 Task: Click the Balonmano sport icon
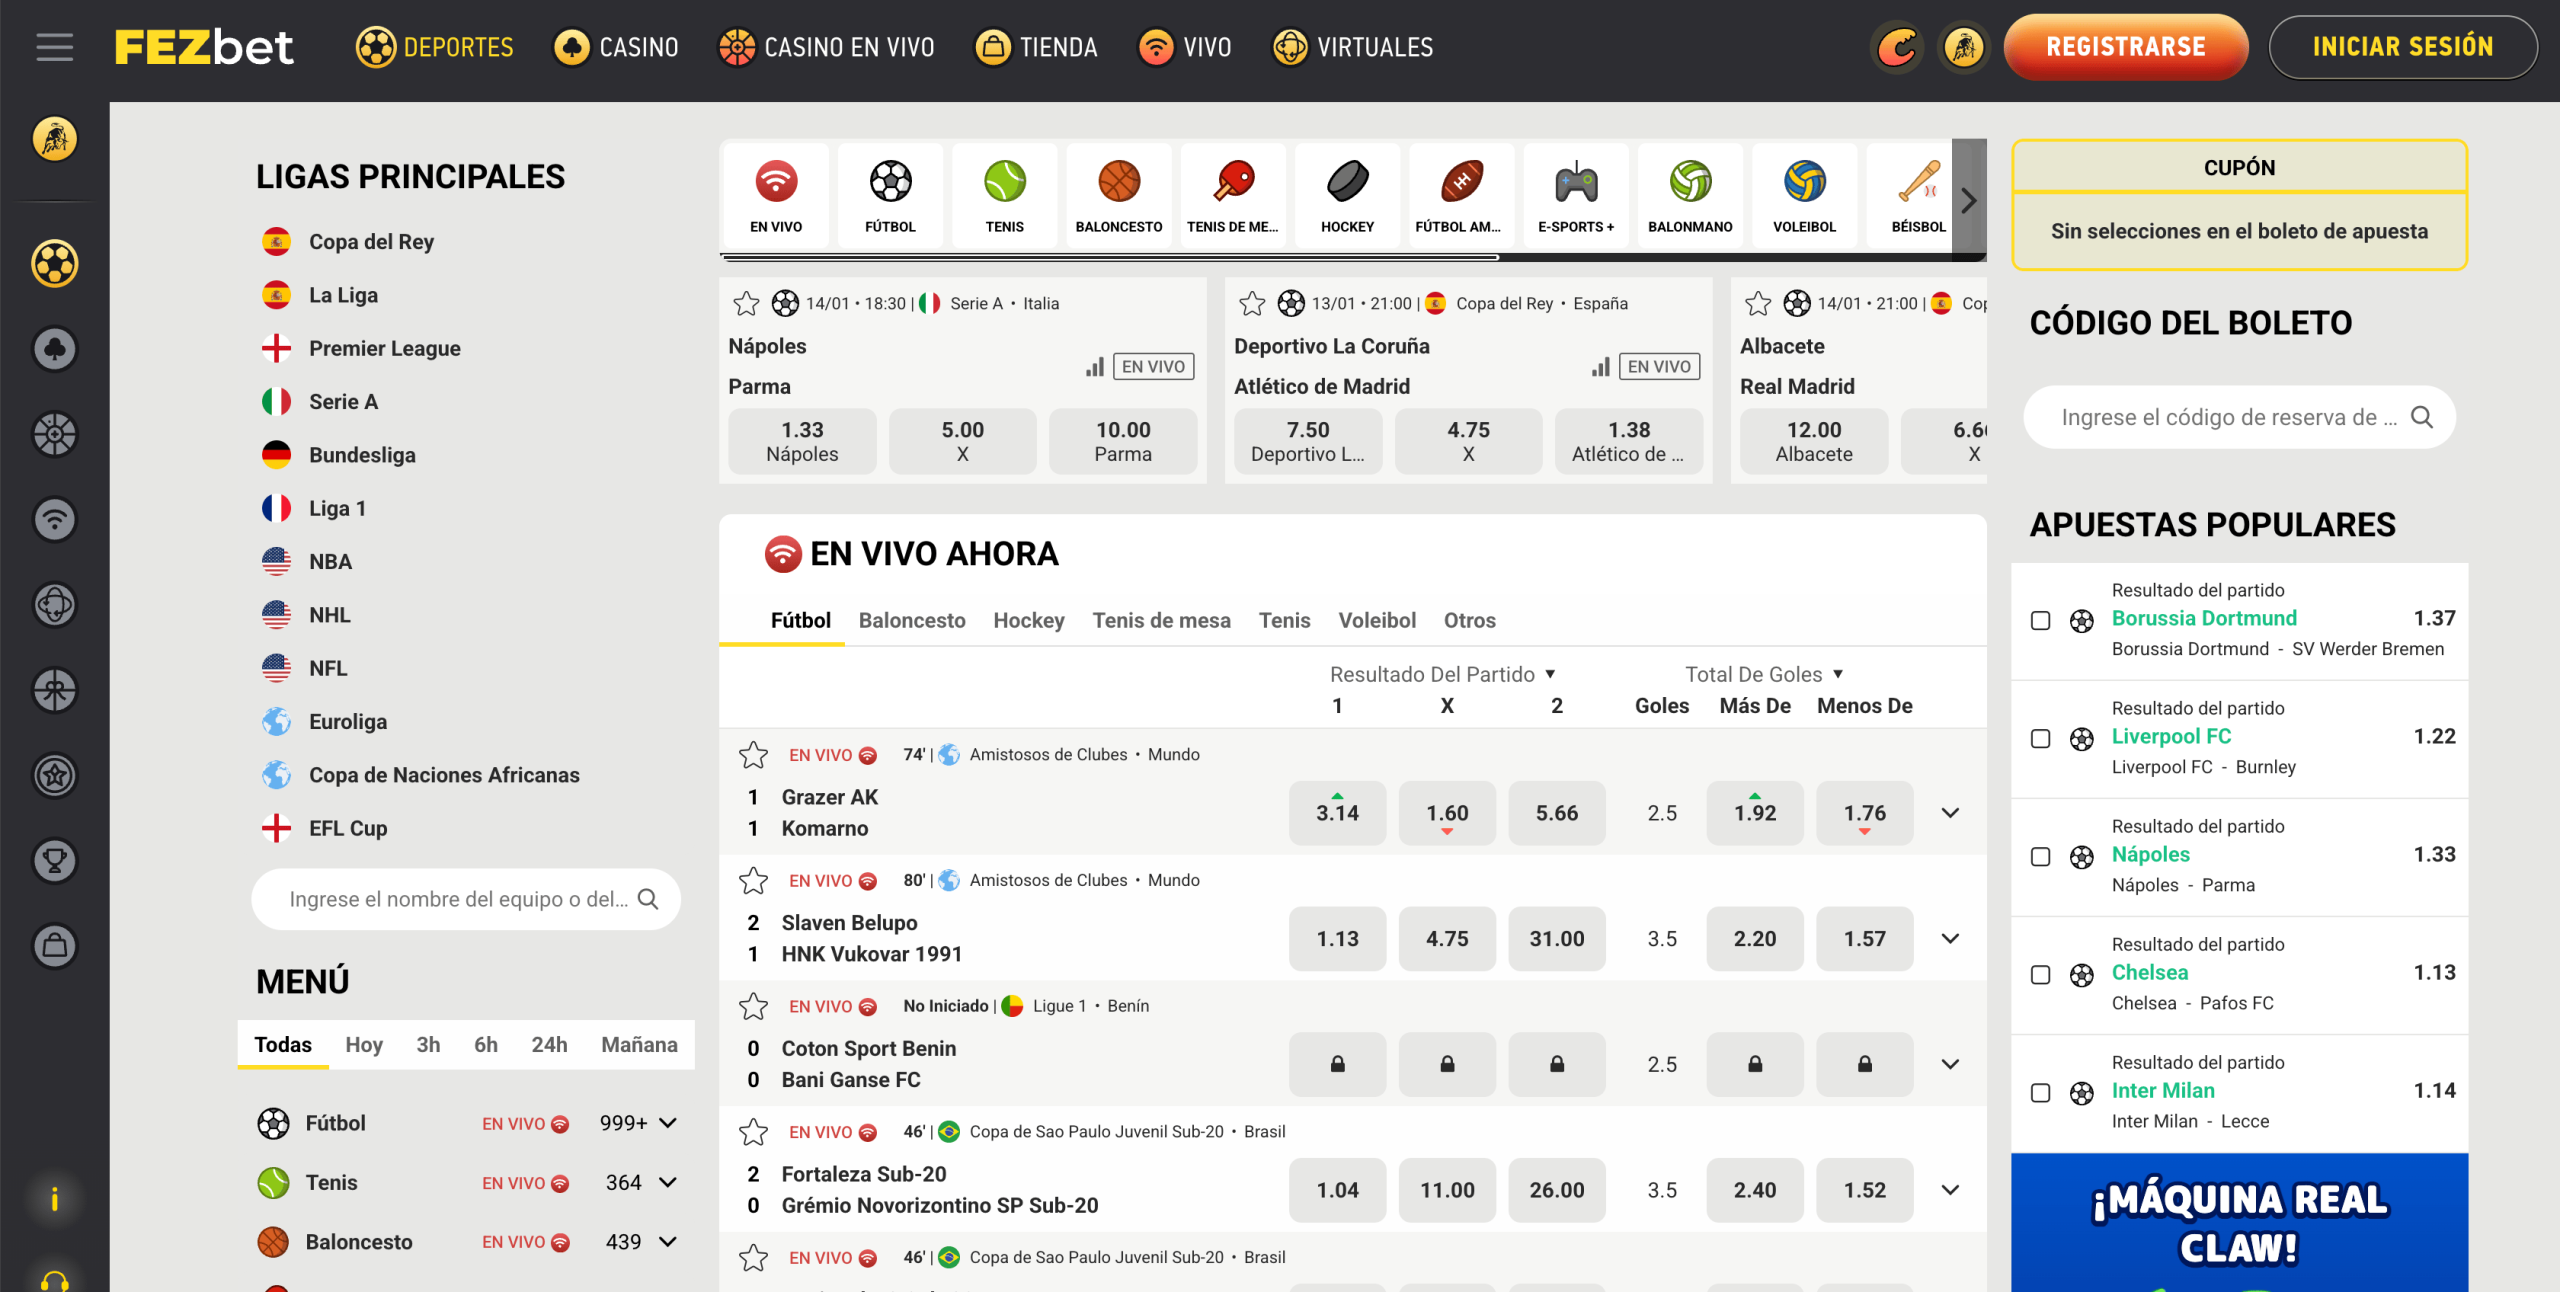[1689, 195]
